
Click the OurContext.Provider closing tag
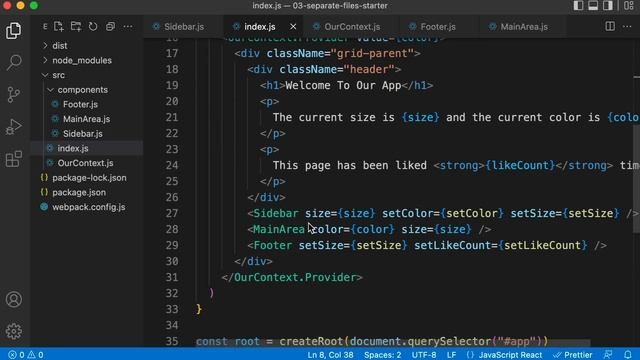coord(292,278)
